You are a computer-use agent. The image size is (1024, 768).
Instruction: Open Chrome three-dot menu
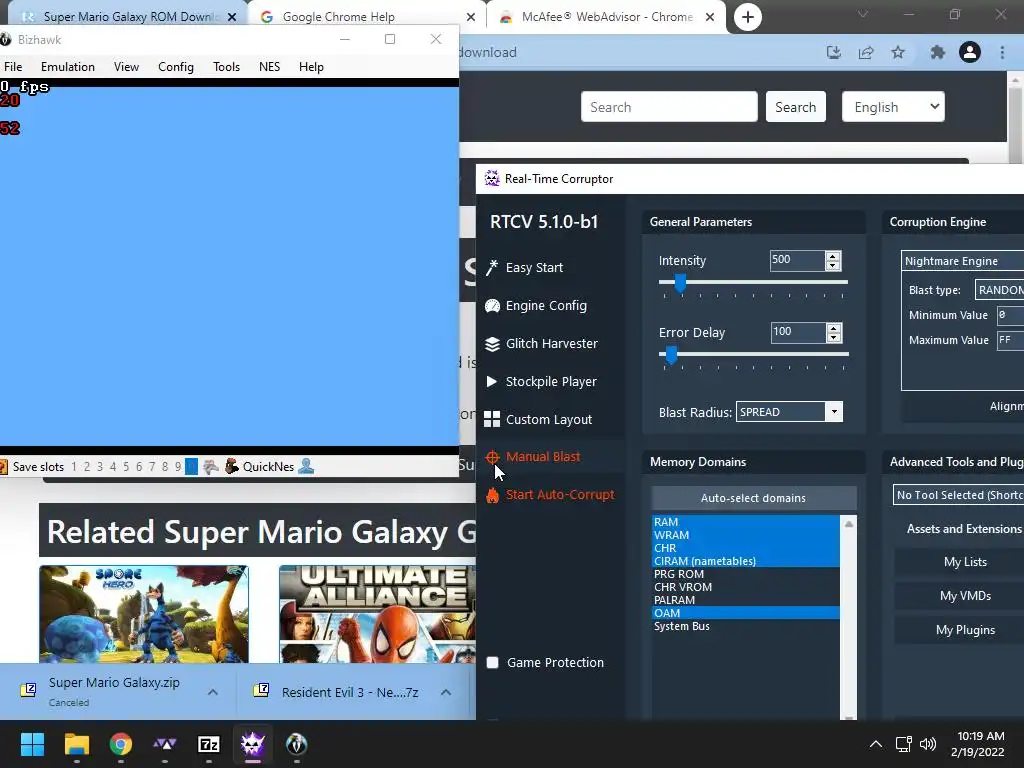[x=1002, y=52]
